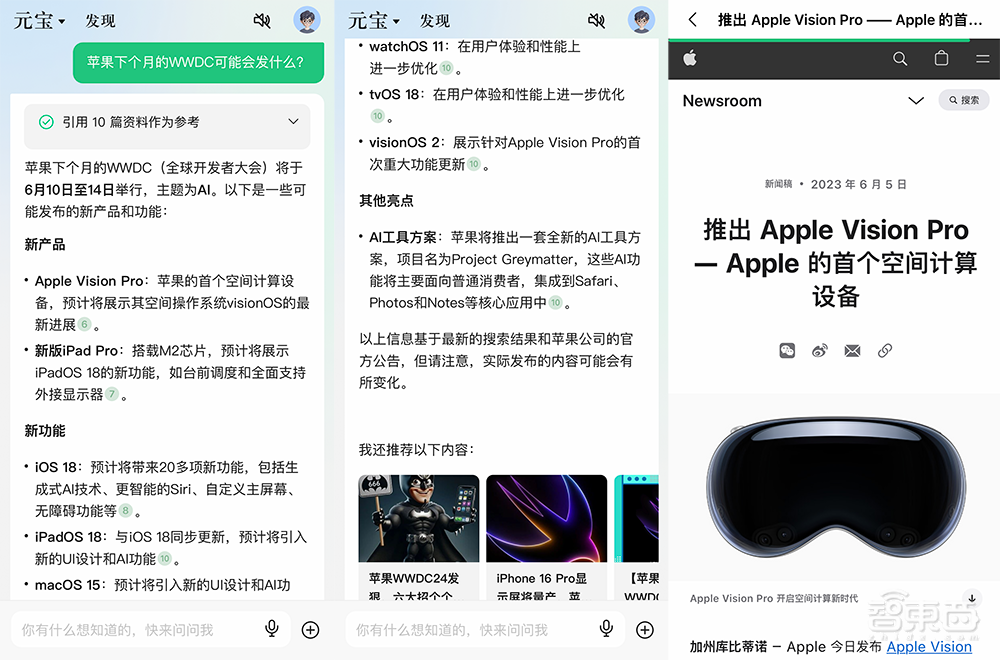Viewport: 1000px width, 660px height.
Task: Follow the Apple Vision hyperlink
Action: coord(930,647)
